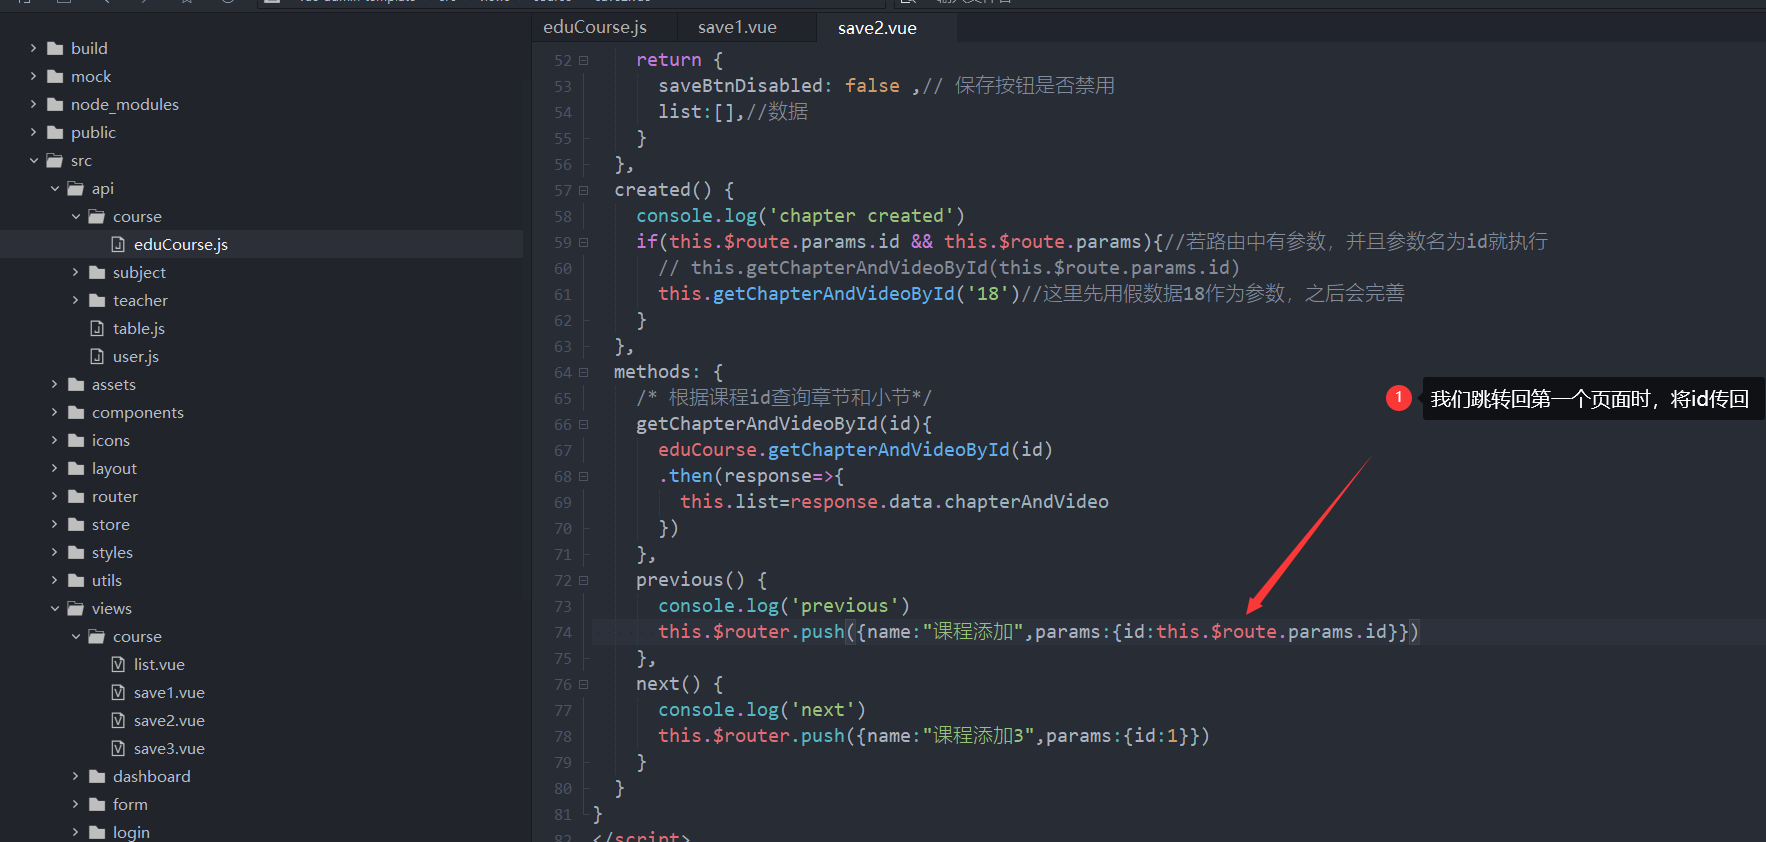The image size is (1766, 842).
Task: Click the router folder icon
Action: pos(76,496)
